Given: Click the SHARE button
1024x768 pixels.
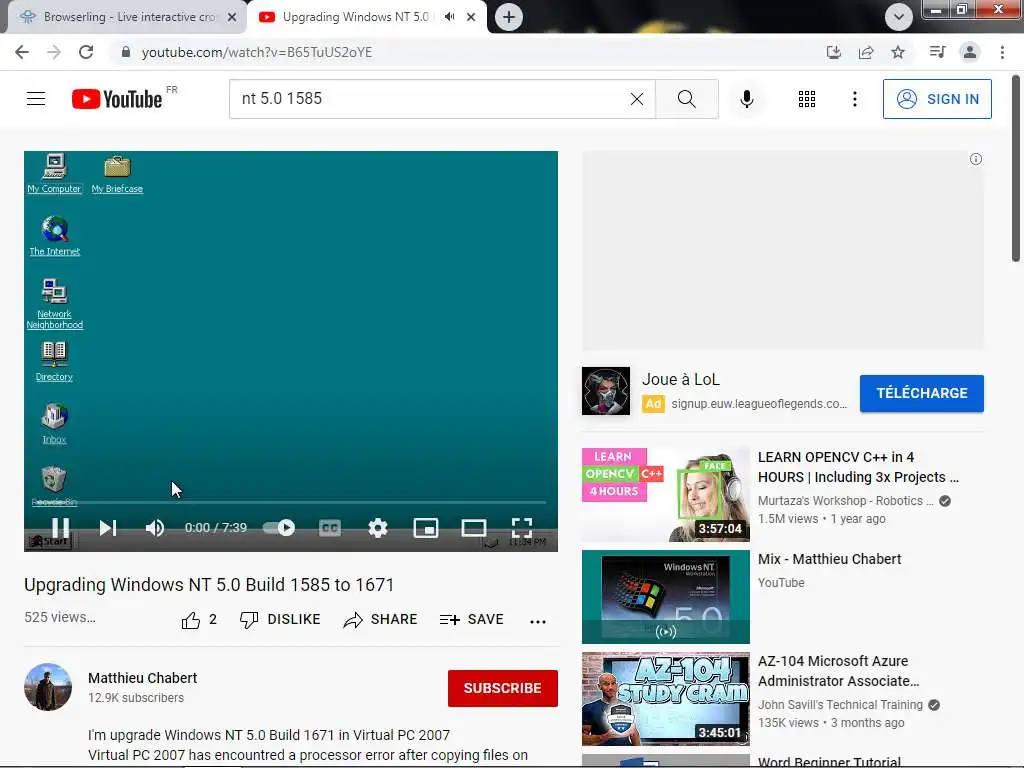Looking at the screenshot, I should (380, 620).
